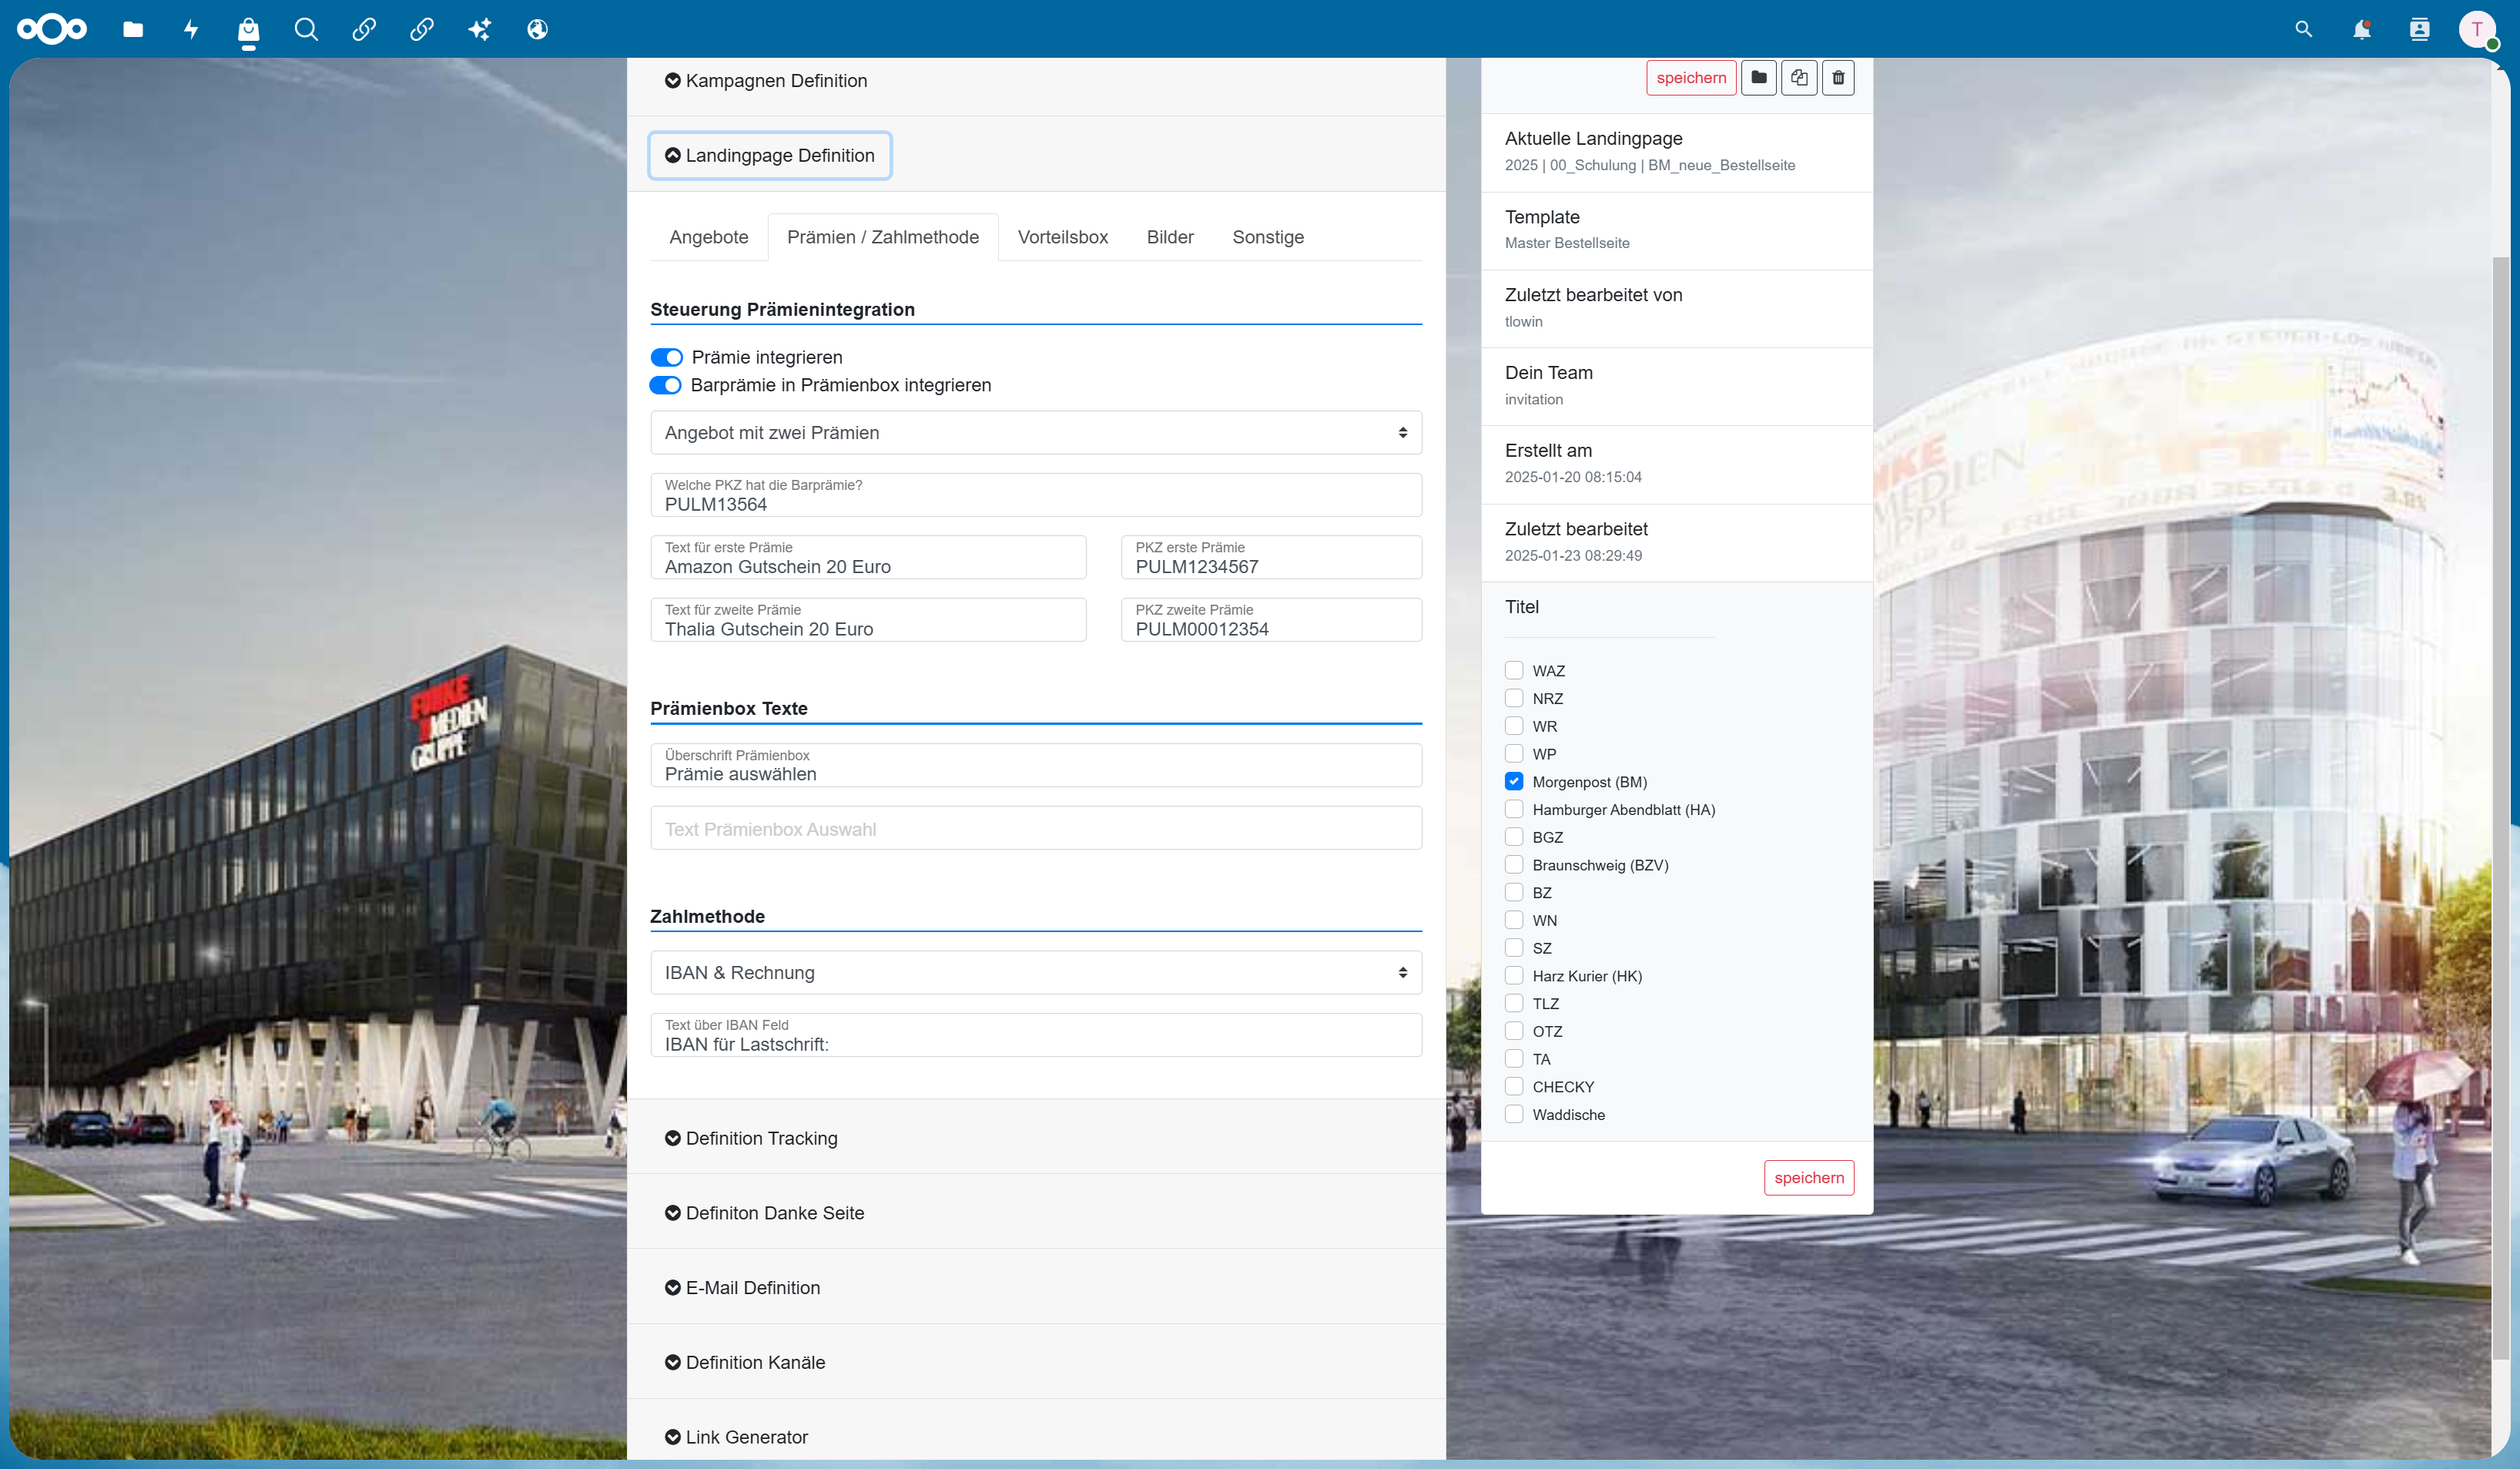The width and height of the screenshot is (2520, 1469).
Task: Click the PKZ zweite Prämie field
Action: (1271, 620)
